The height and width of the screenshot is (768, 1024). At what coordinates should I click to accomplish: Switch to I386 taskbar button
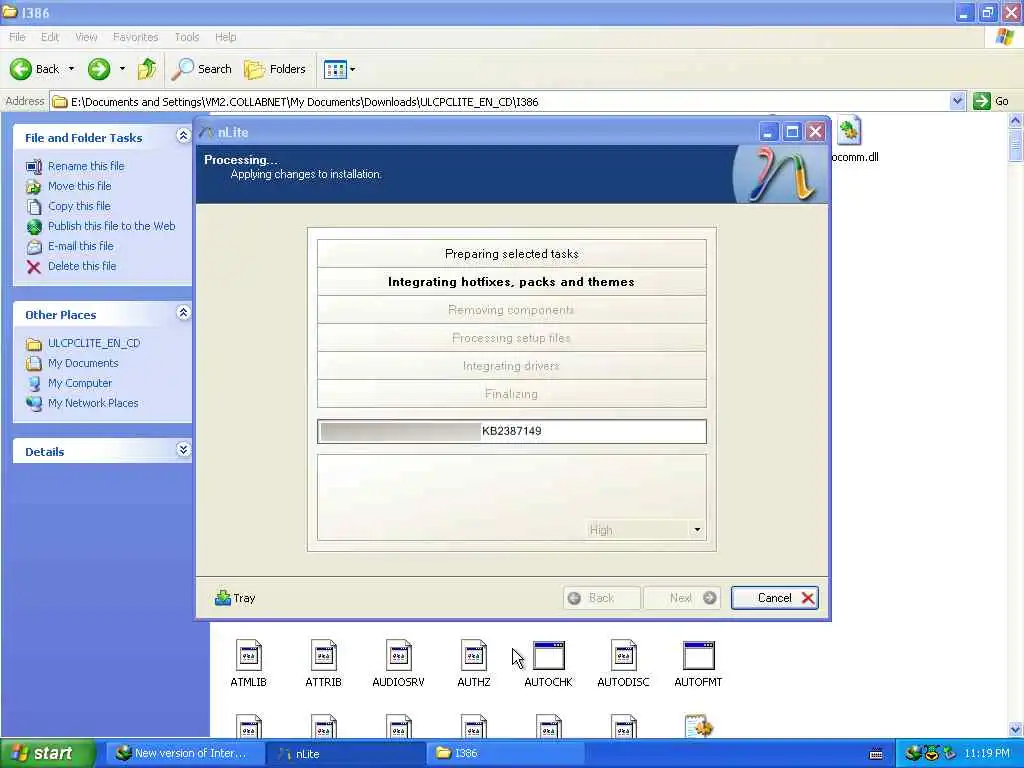(505, 753)
